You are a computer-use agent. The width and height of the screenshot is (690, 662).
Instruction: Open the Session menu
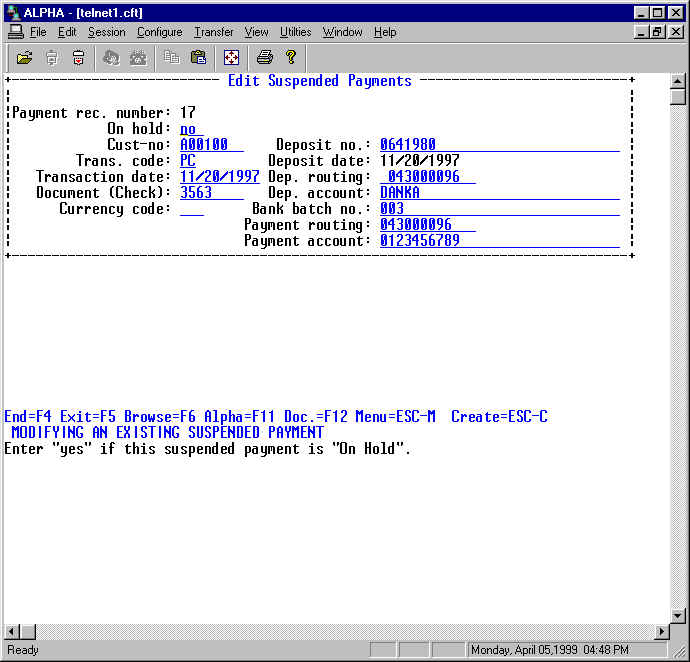[x=106, y=32]
